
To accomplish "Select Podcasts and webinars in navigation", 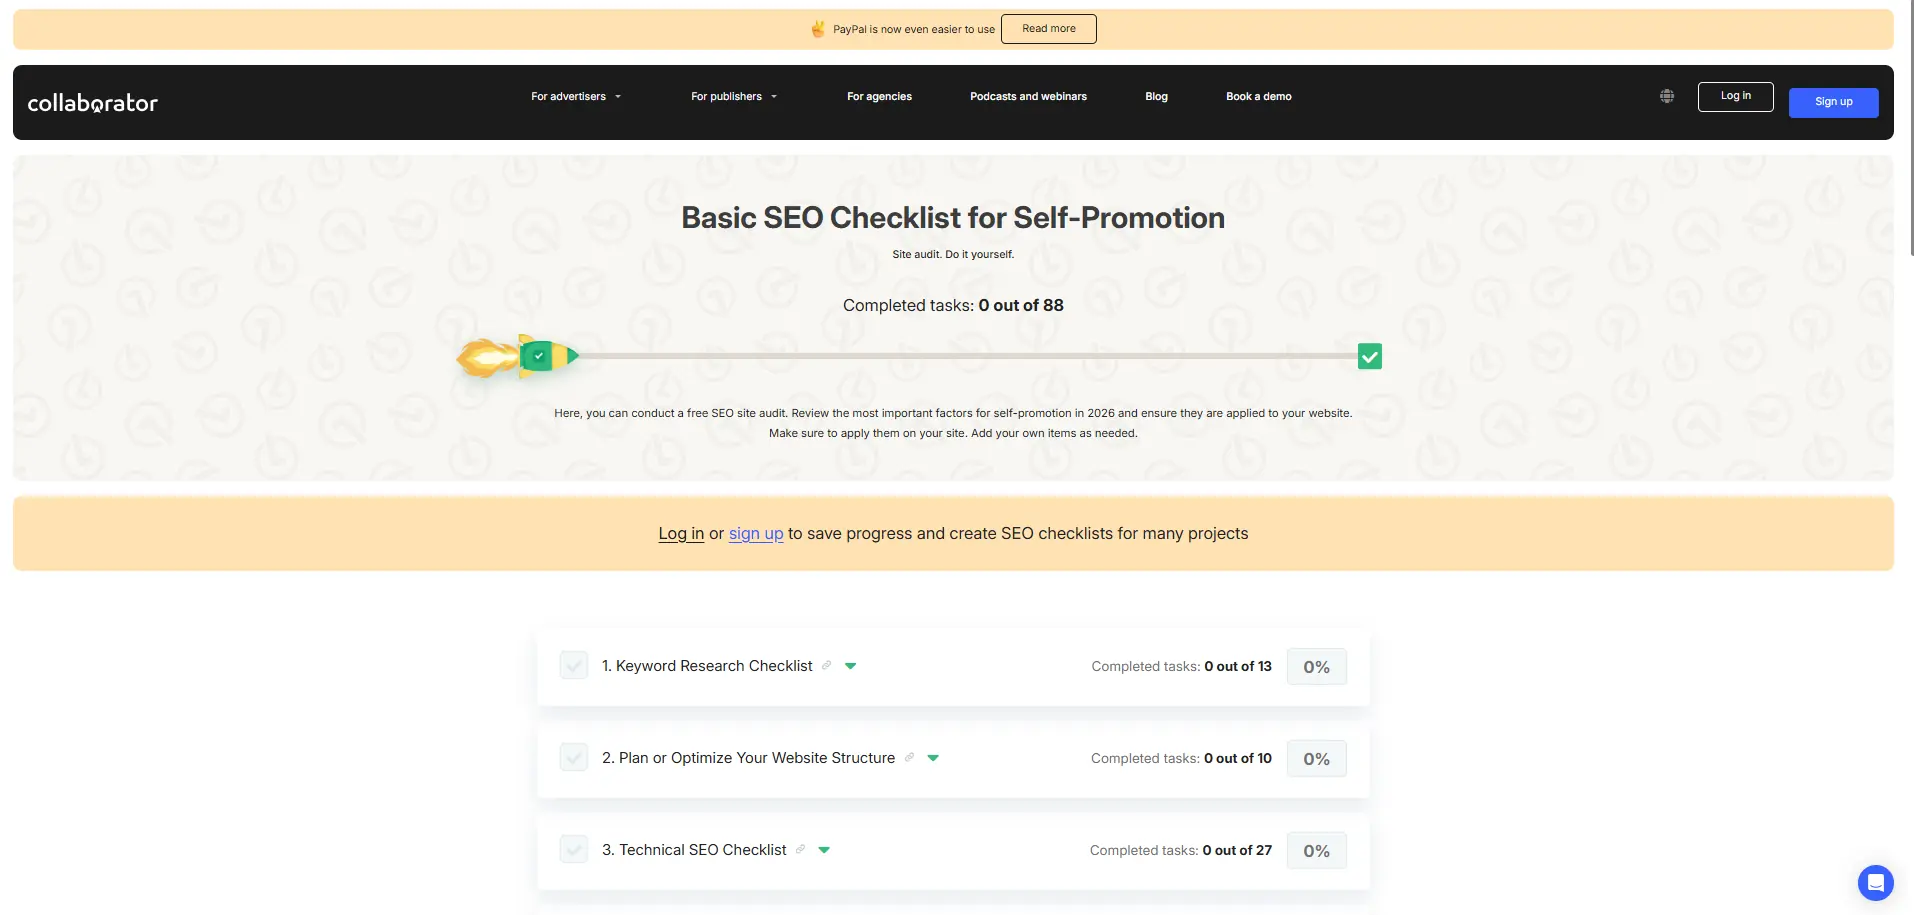I will point(1028,96).
